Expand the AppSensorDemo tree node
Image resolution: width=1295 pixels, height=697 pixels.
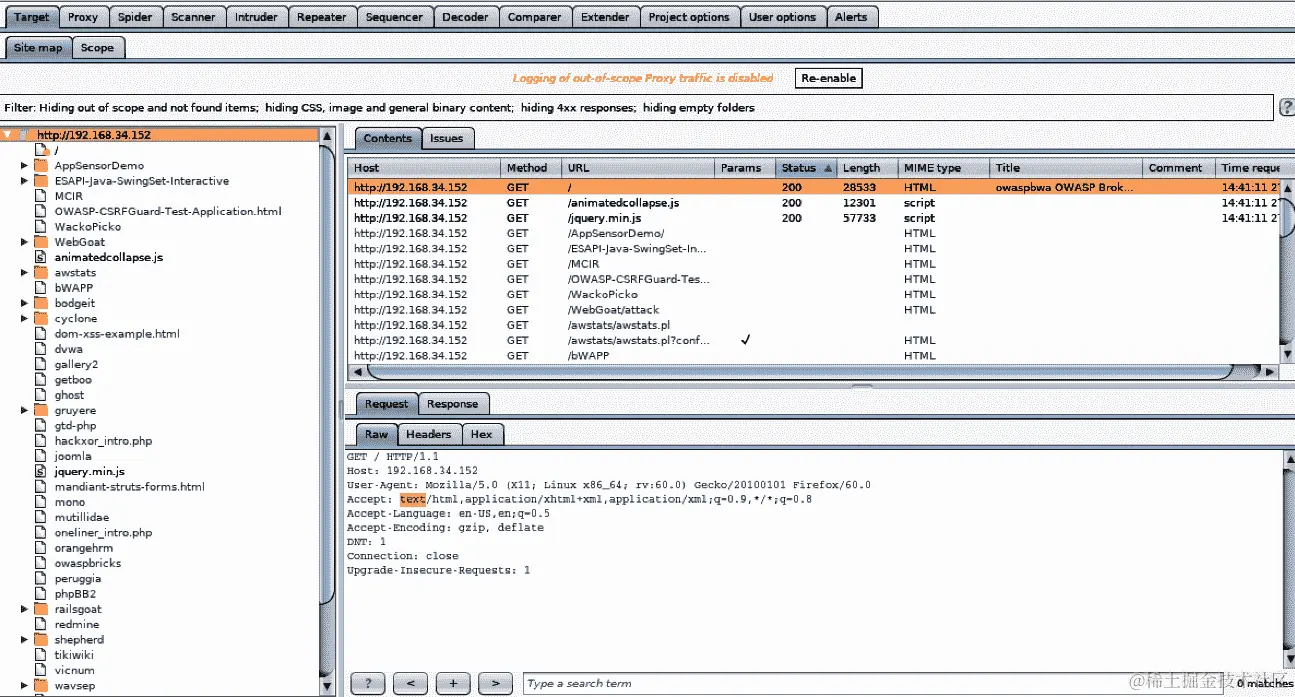[x=24, y=166]
